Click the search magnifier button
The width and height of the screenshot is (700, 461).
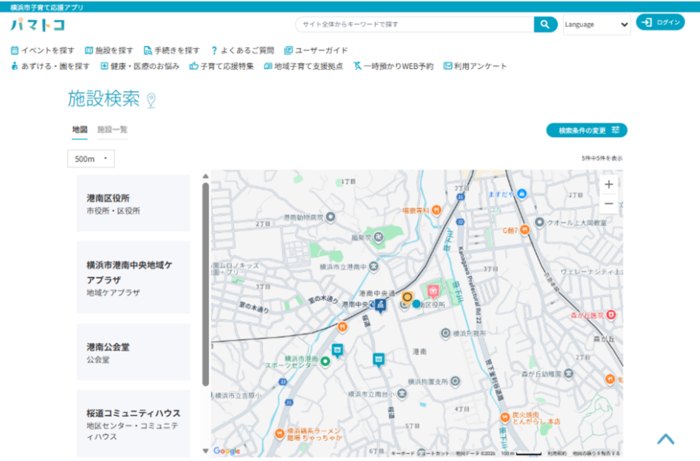tap(545, 24)
